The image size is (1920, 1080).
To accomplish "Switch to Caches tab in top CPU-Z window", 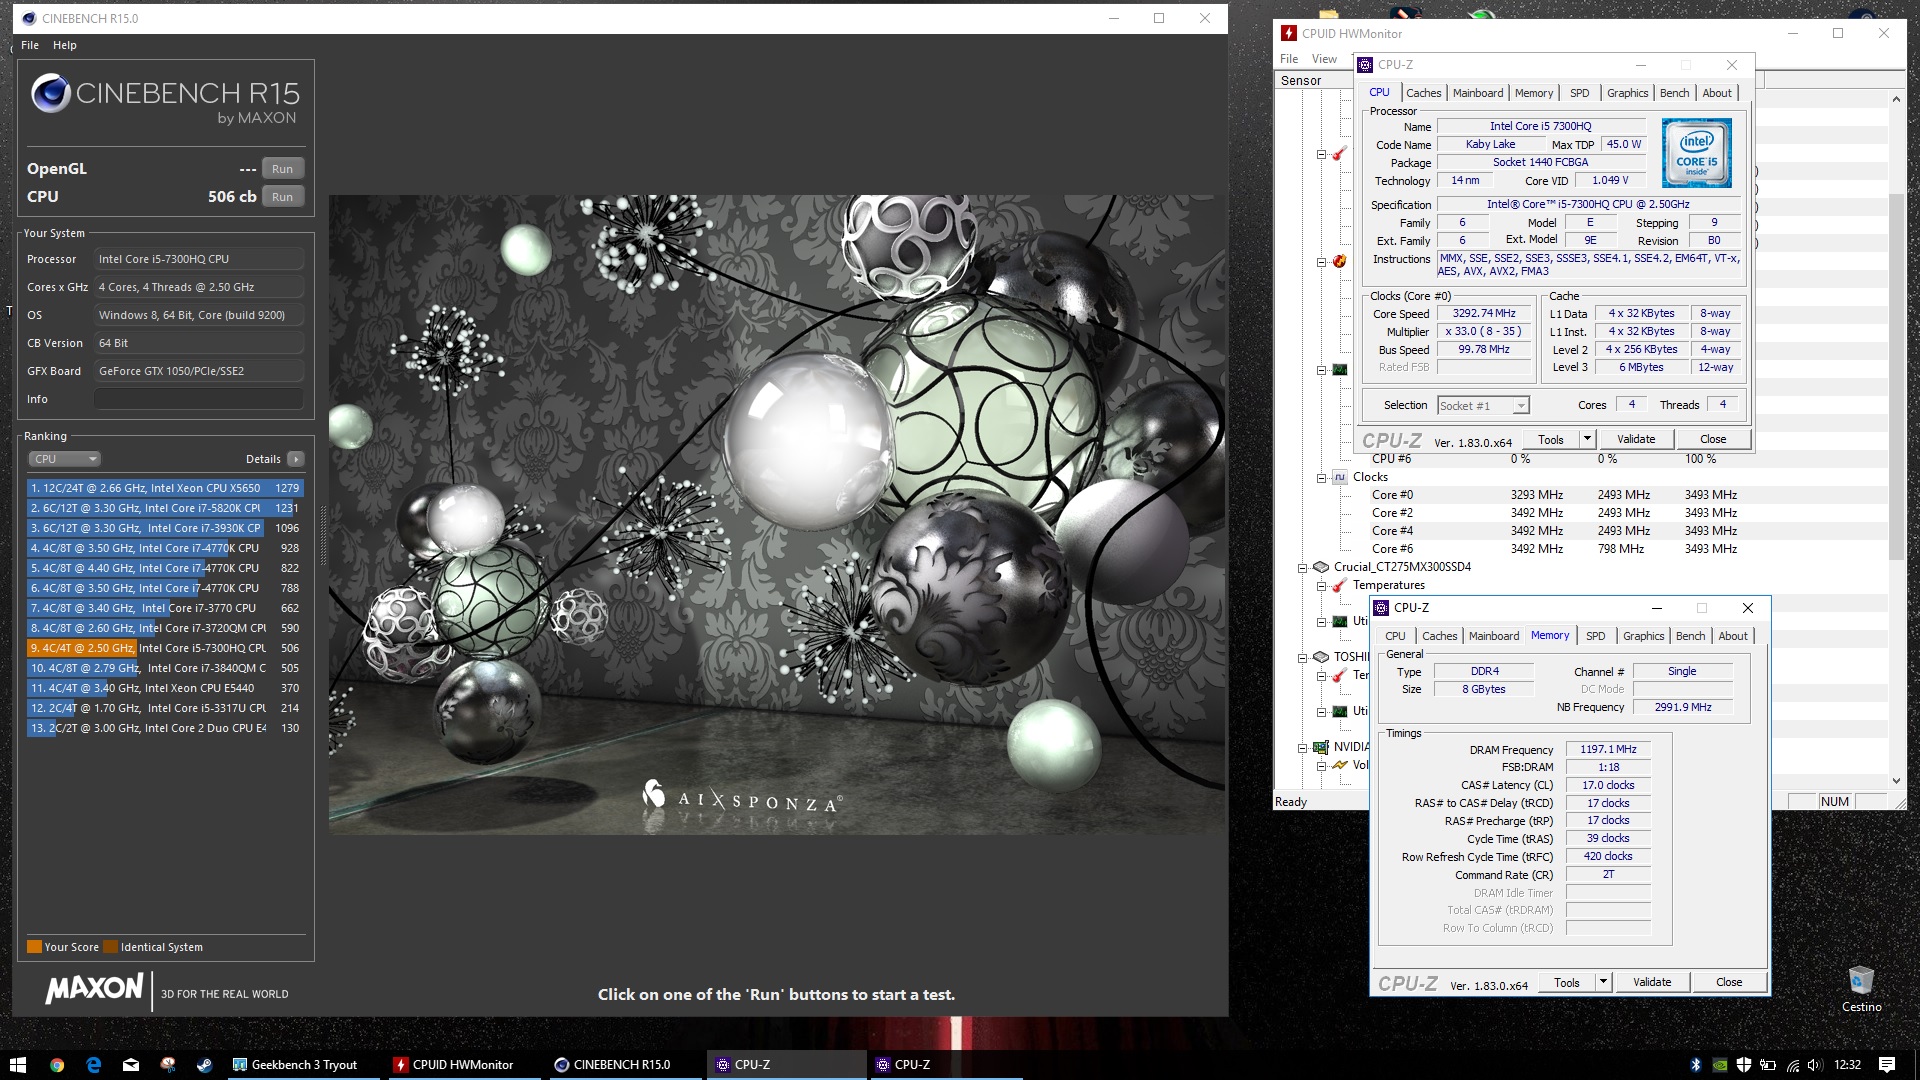I will pyautogui.click(x=1423, y=93).
